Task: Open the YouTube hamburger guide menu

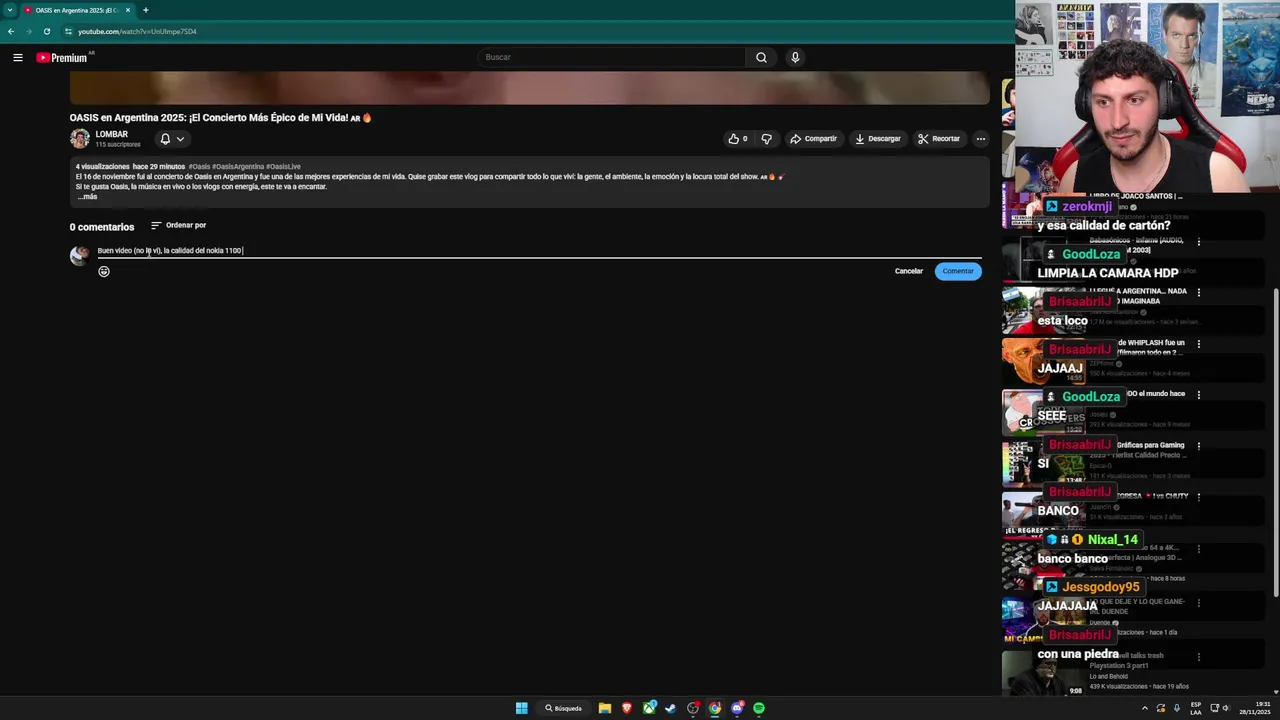Action: pyautogui.click(x=17, y=58)
